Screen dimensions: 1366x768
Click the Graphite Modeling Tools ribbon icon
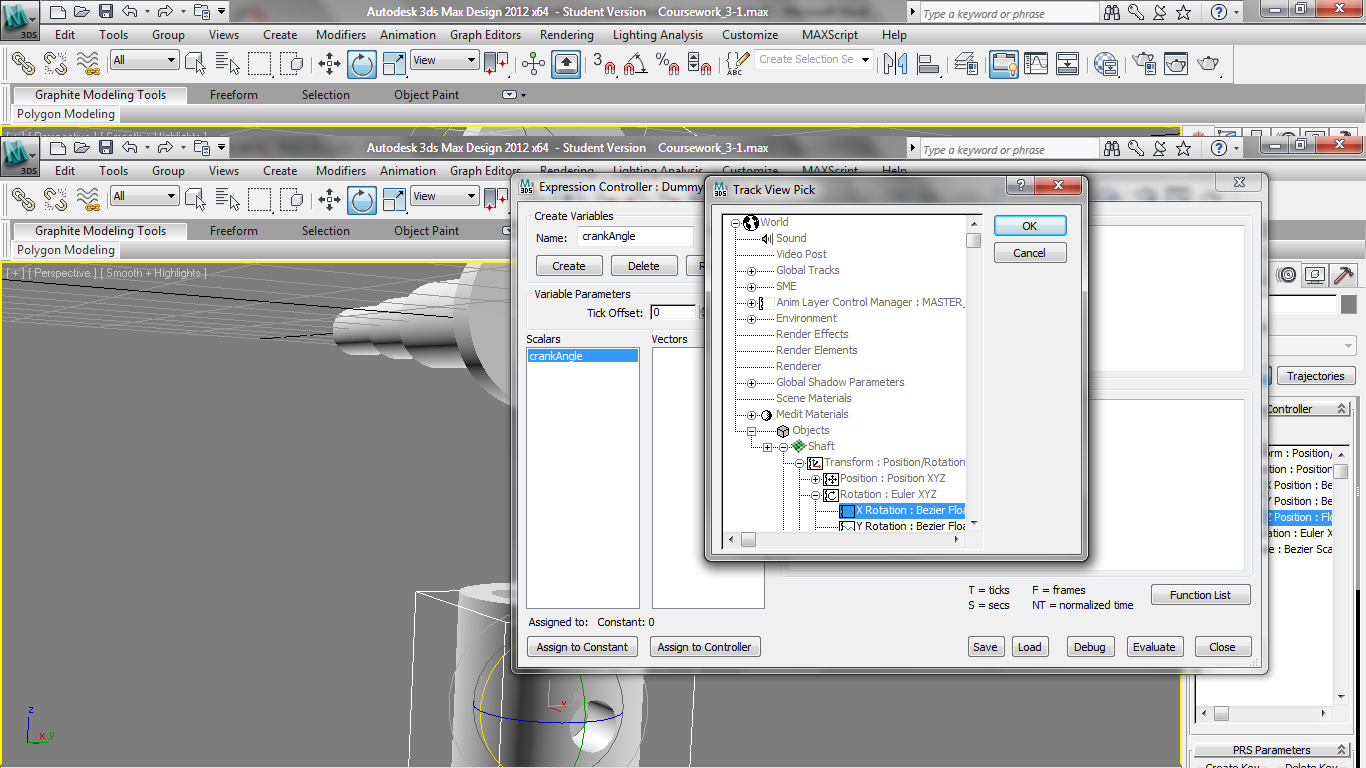1004,64
